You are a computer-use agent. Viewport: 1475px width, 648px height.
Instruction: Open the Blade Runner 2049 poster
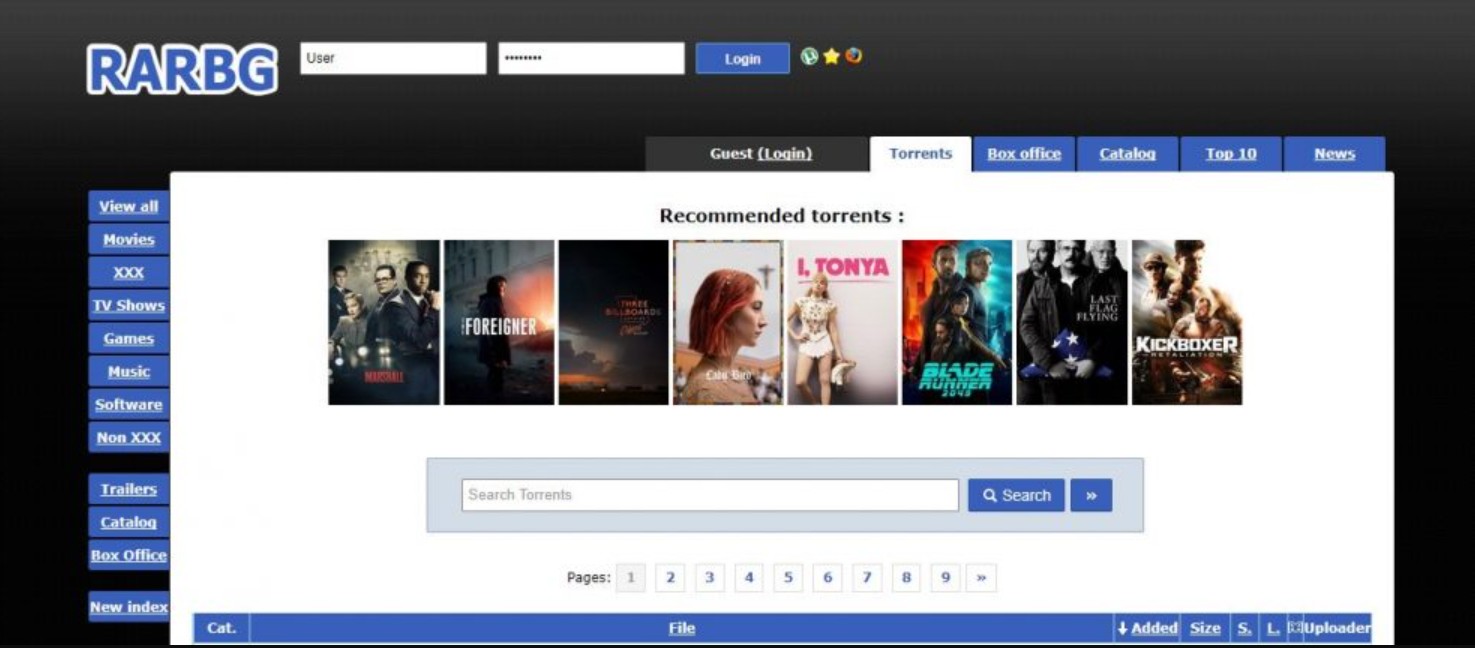tap(957, 322)
